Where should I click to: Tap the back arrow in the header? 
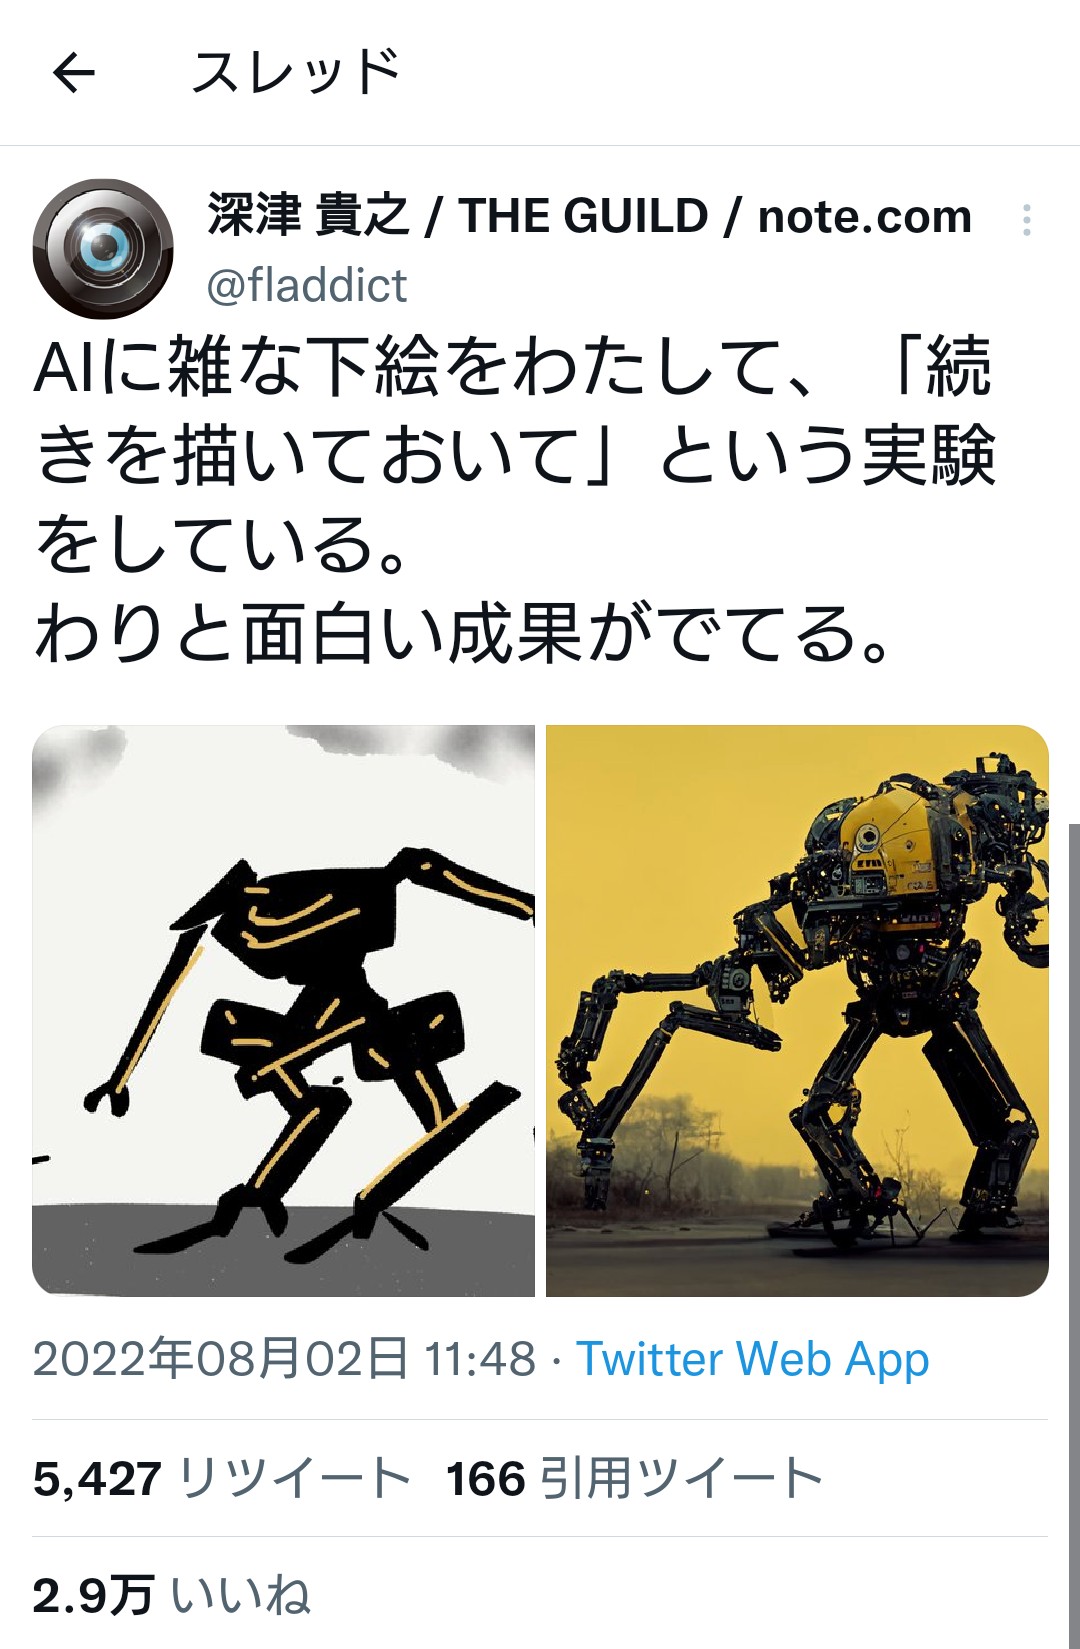pos(73,72)
